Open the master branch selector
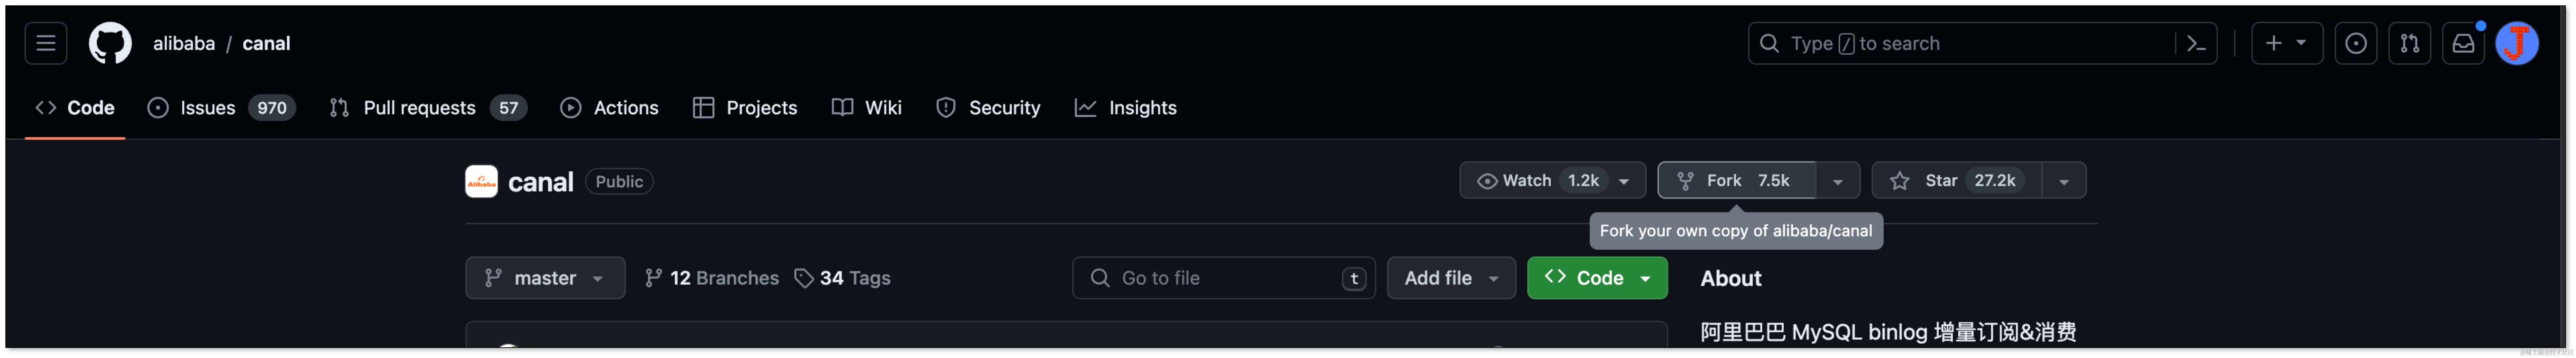Viewport: 2576px width, 358px height. pos(545,278)
